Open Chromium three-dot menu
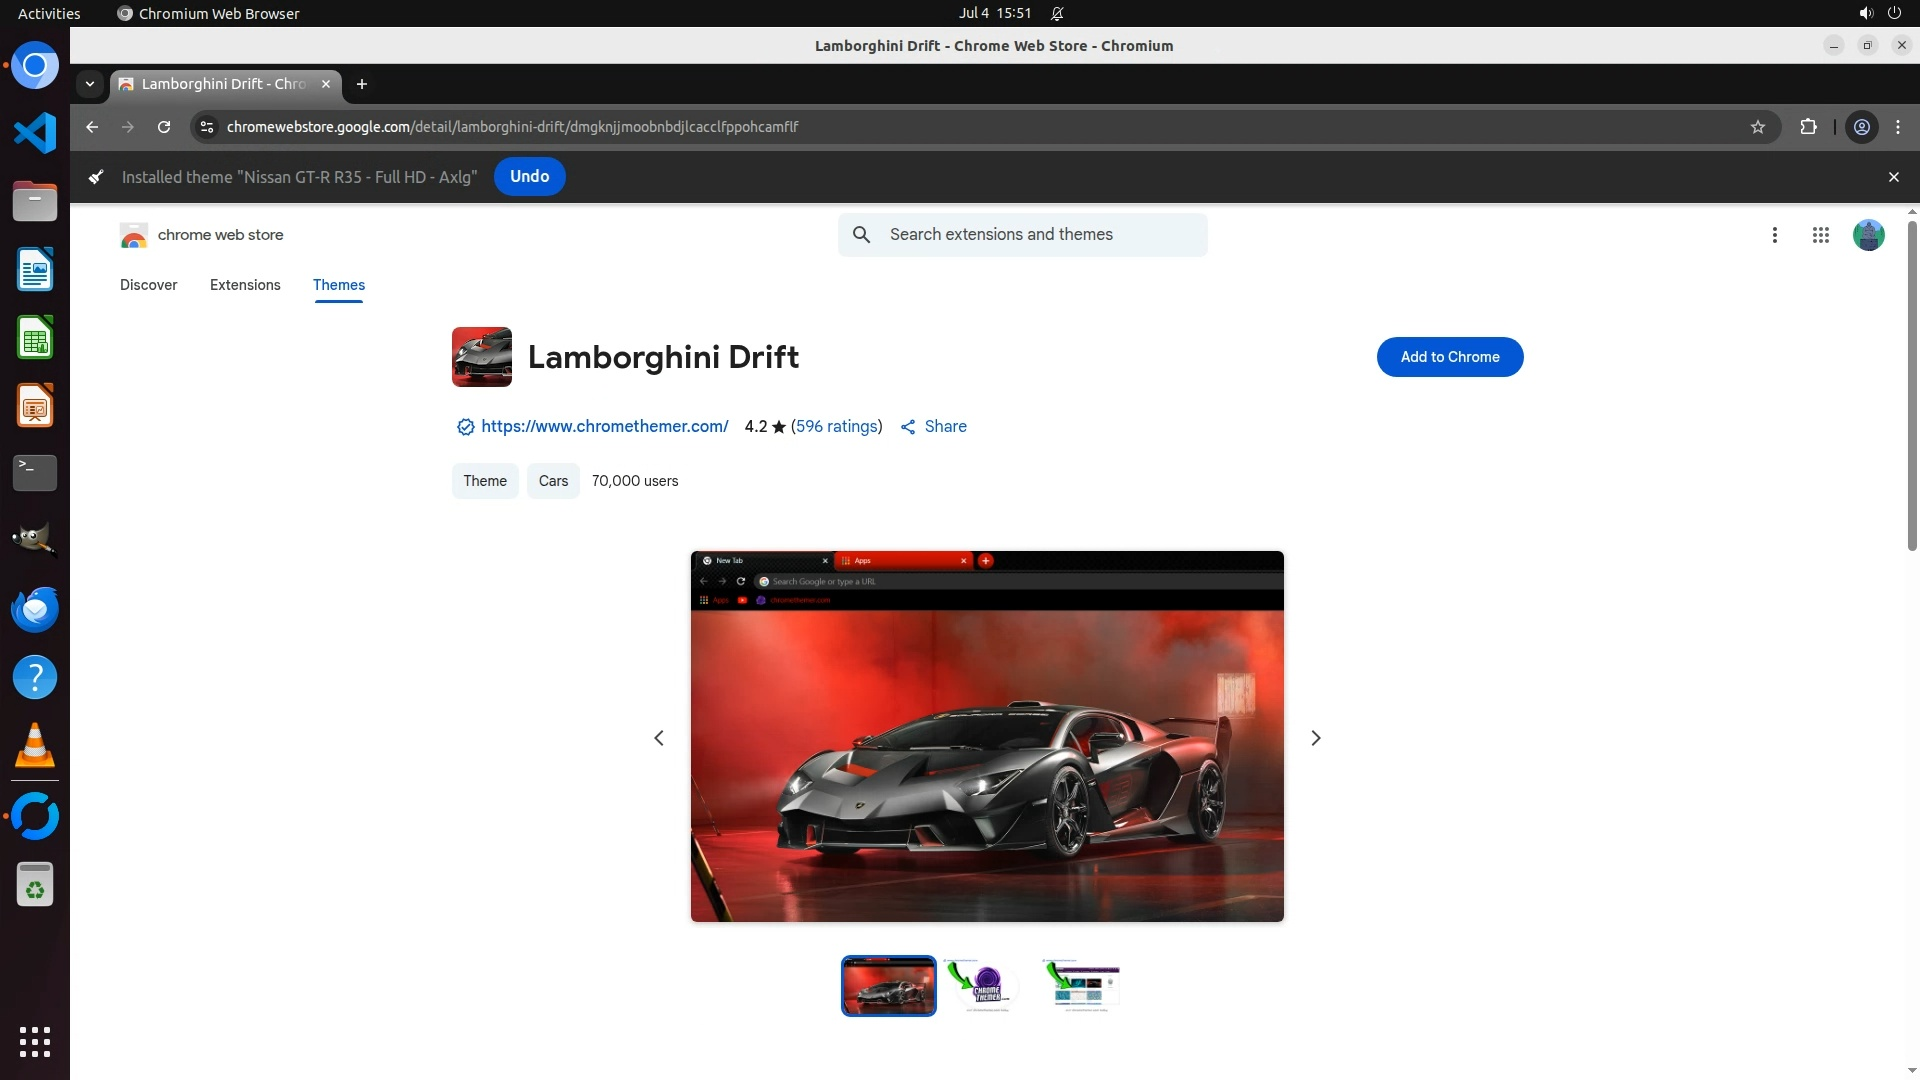1920x1080 pixels. [1898, 127]
